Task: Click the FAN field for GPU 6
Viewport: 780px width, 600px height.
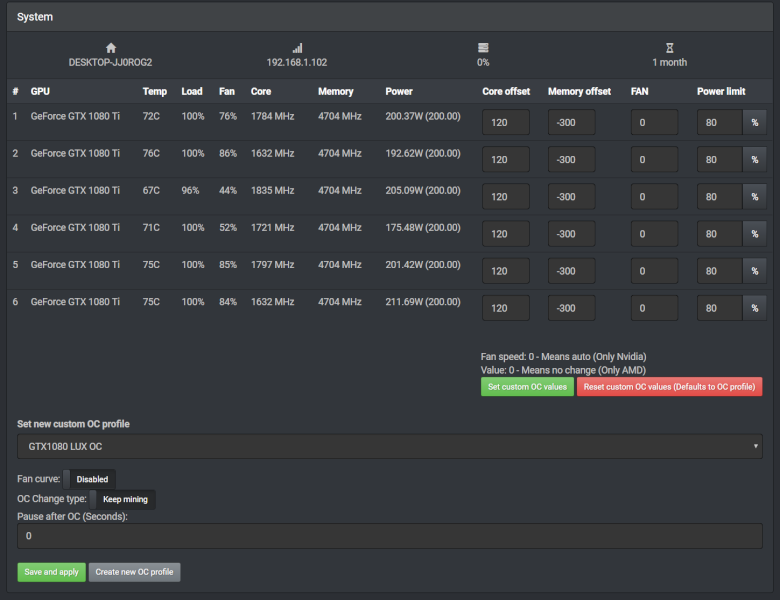Action: (655, 308)
